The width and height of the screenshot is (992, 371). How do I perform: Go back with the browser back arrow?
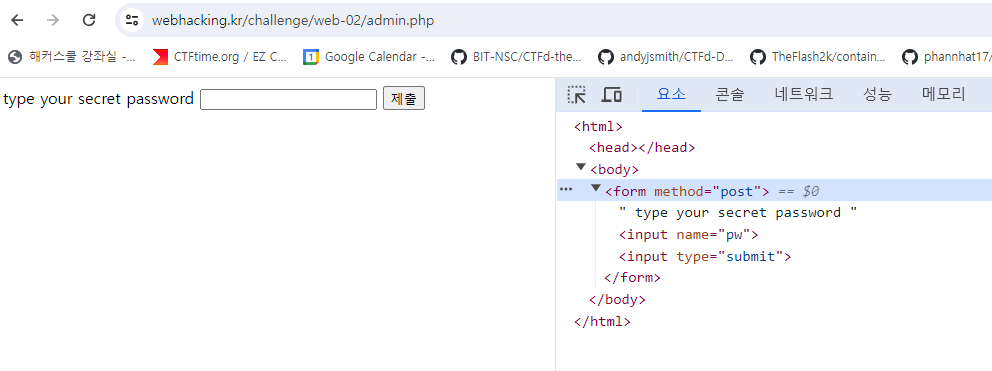(17, 20)
